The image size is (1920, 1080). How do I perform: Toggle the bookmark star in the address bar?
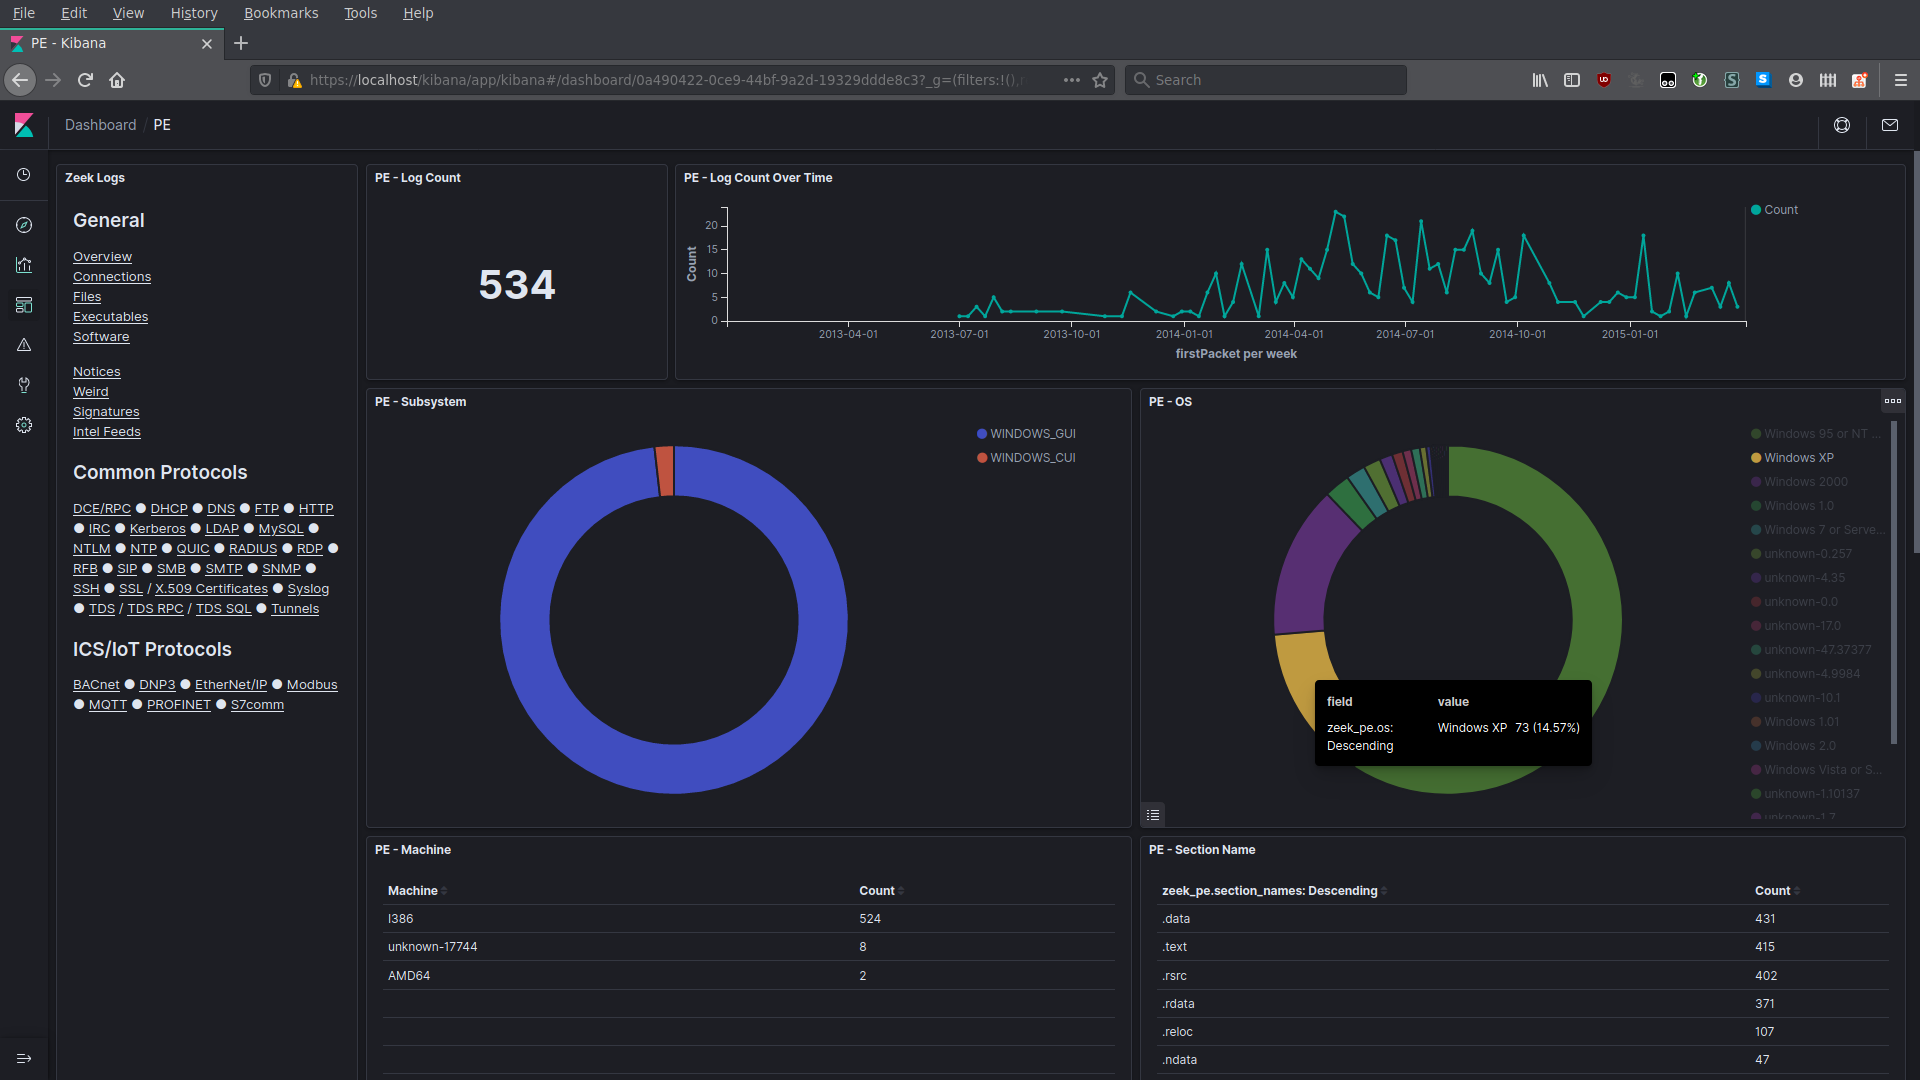[x=1100, y=80]
